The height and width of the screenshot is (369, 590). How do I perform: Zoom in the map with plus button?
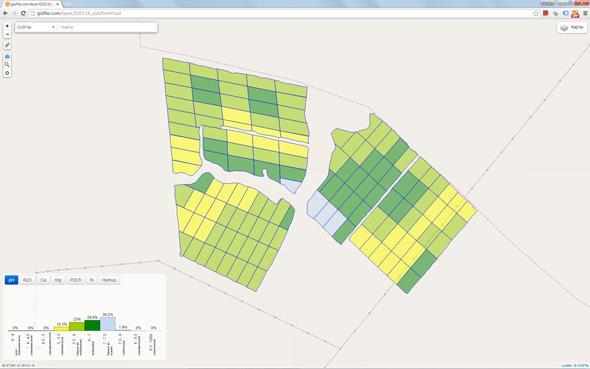coord(7,26)
